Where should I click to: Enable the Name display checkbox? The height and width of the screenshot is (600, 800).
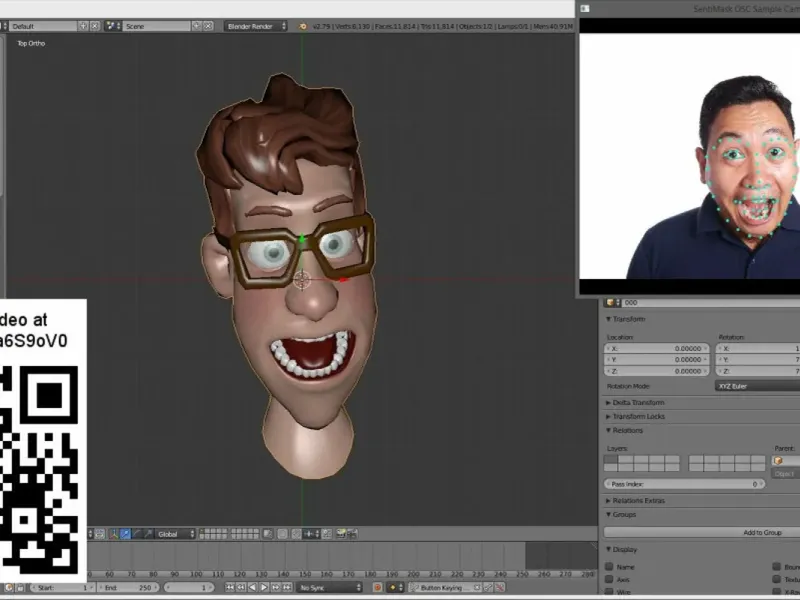click(609, 567)
